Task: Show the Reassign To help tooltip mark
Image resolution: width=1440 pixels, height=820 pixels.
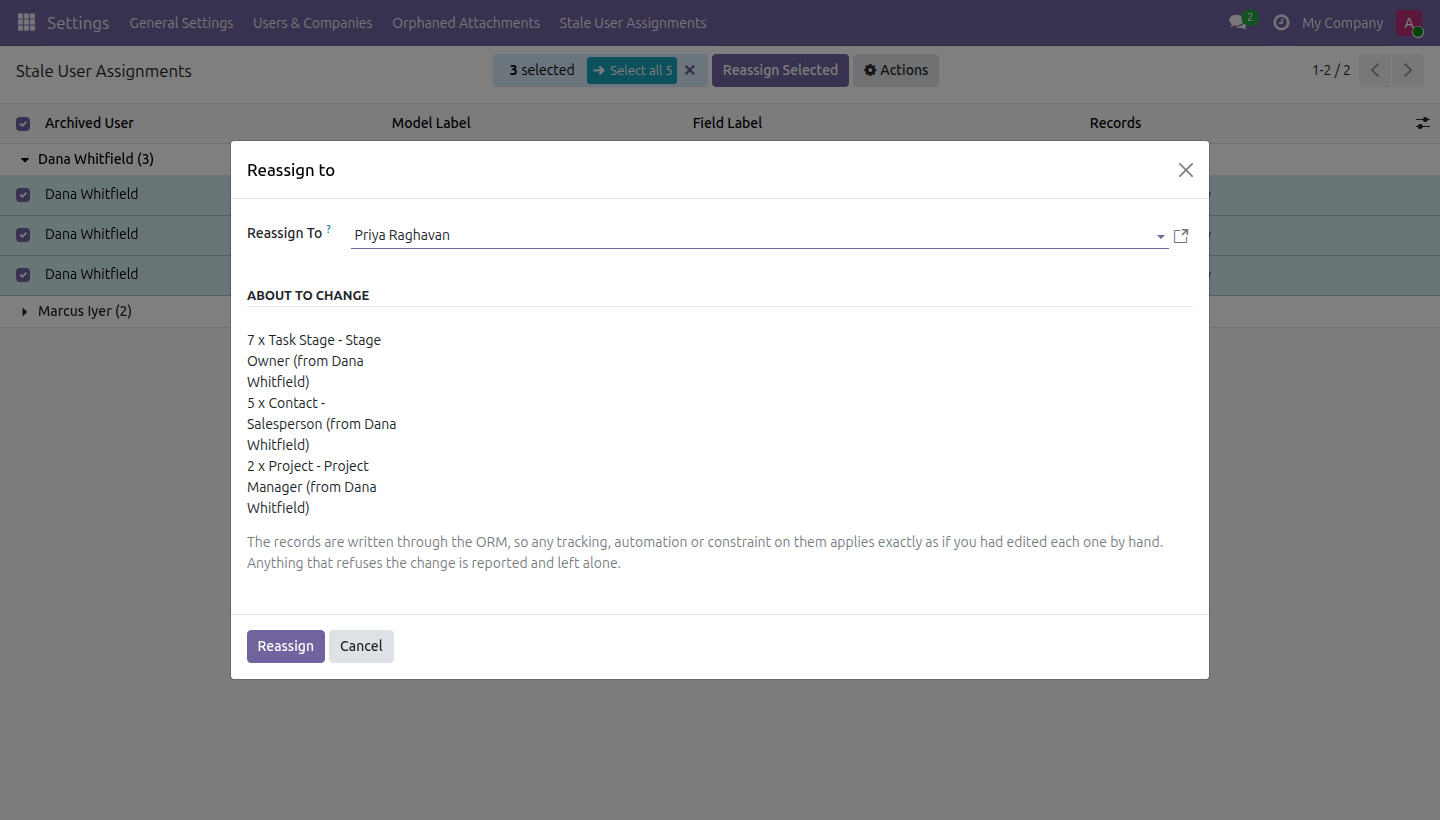Action: coord(329,229)
